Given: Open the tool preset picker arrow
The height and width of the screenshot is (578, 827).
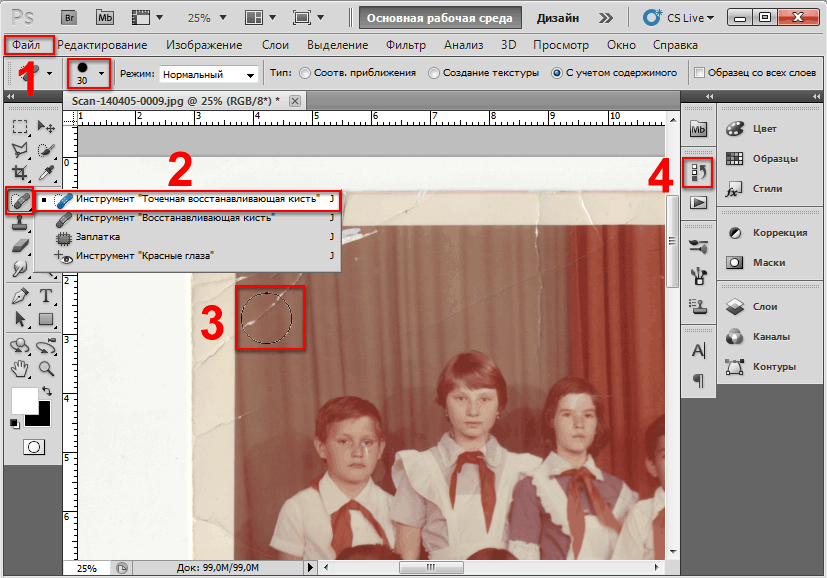Looking at the screenshot, I should pos(50,73).
